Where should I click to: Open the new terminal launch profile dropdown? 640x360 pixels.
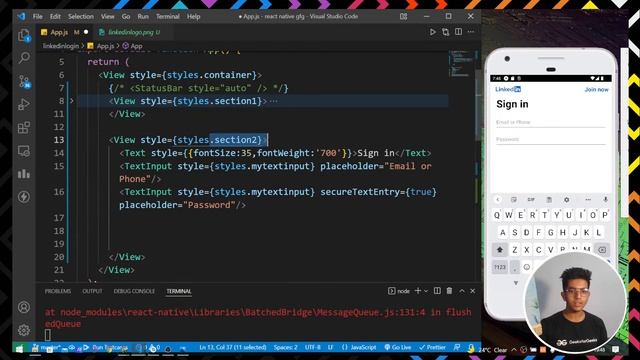coord(426,291)
